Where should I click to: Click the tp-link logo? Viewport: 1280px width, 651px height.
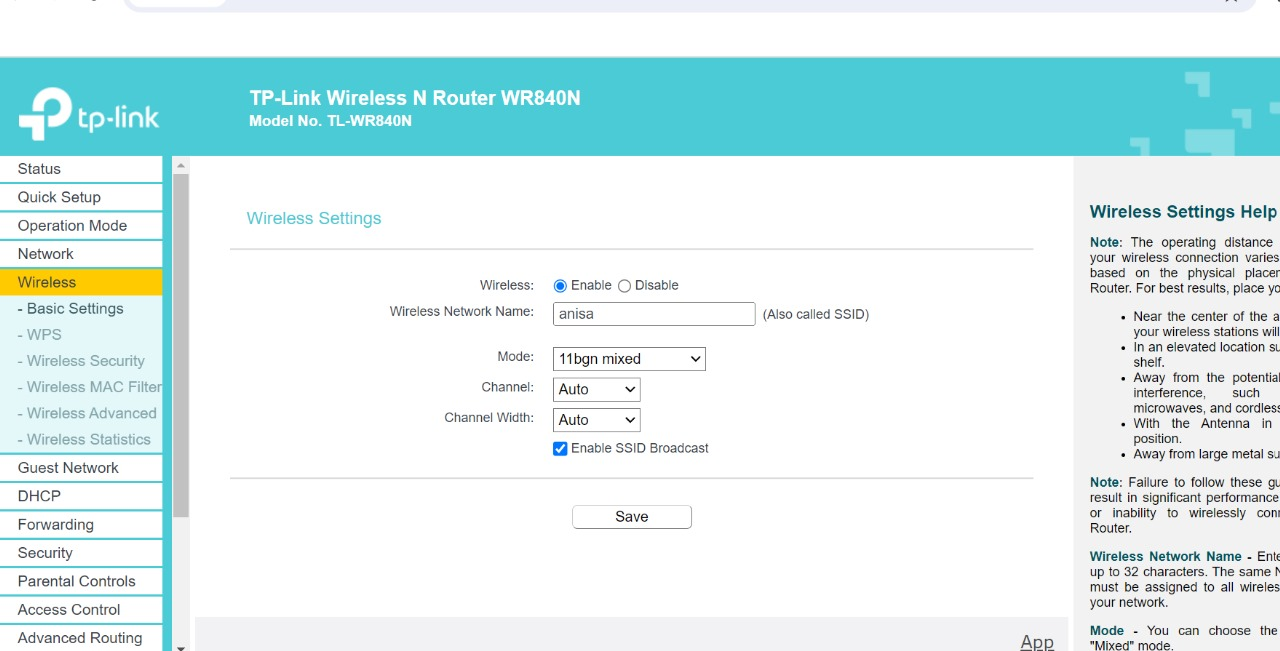coord(89,113)
